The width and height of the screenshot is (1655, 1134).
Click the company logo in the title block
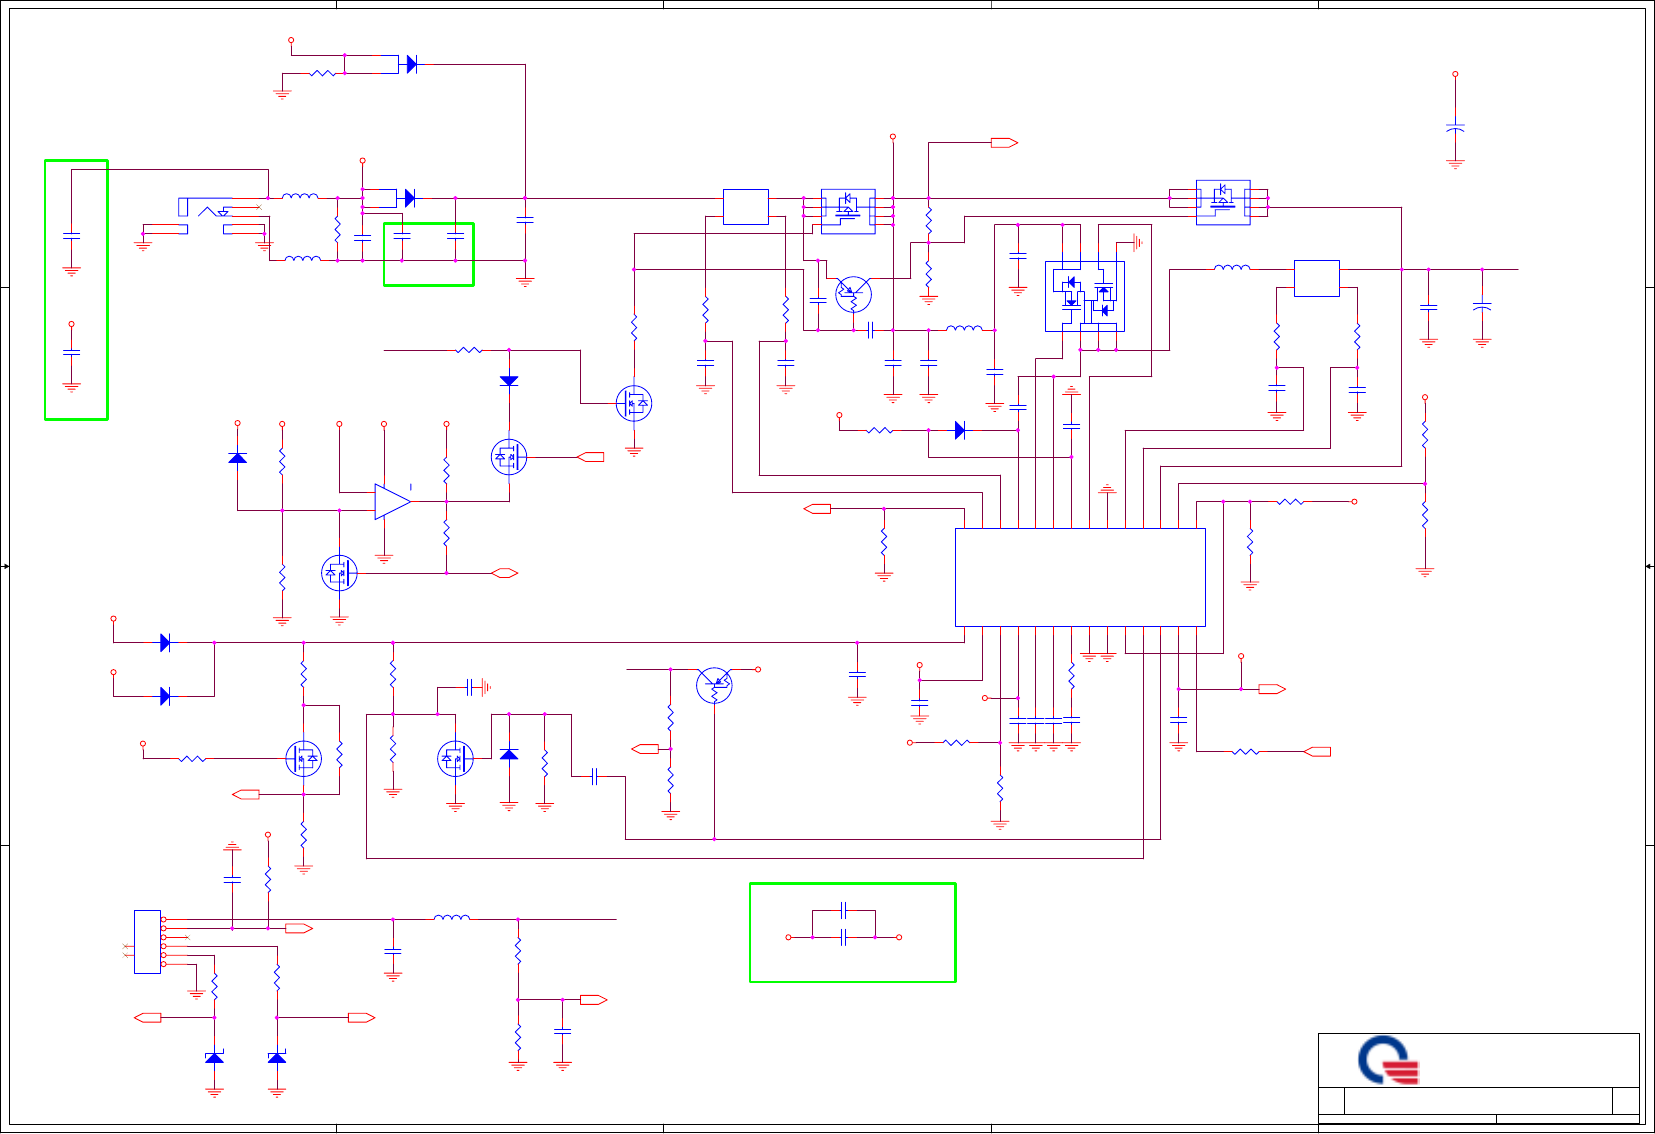[x=1389, y=1060]
